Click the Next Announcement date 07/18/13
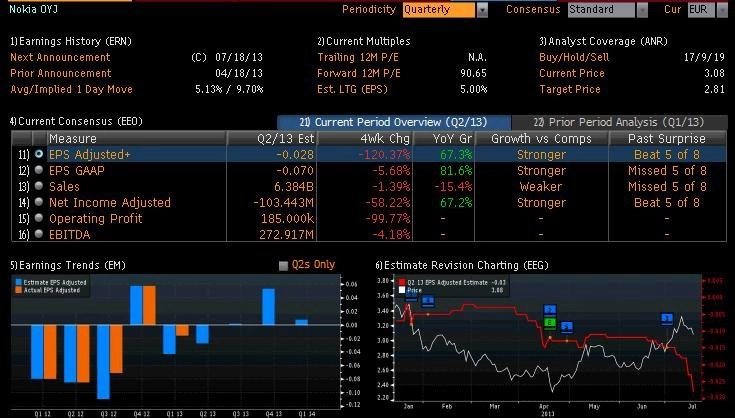Viewport: 735px width, 418px height. (x=239, y=57)
